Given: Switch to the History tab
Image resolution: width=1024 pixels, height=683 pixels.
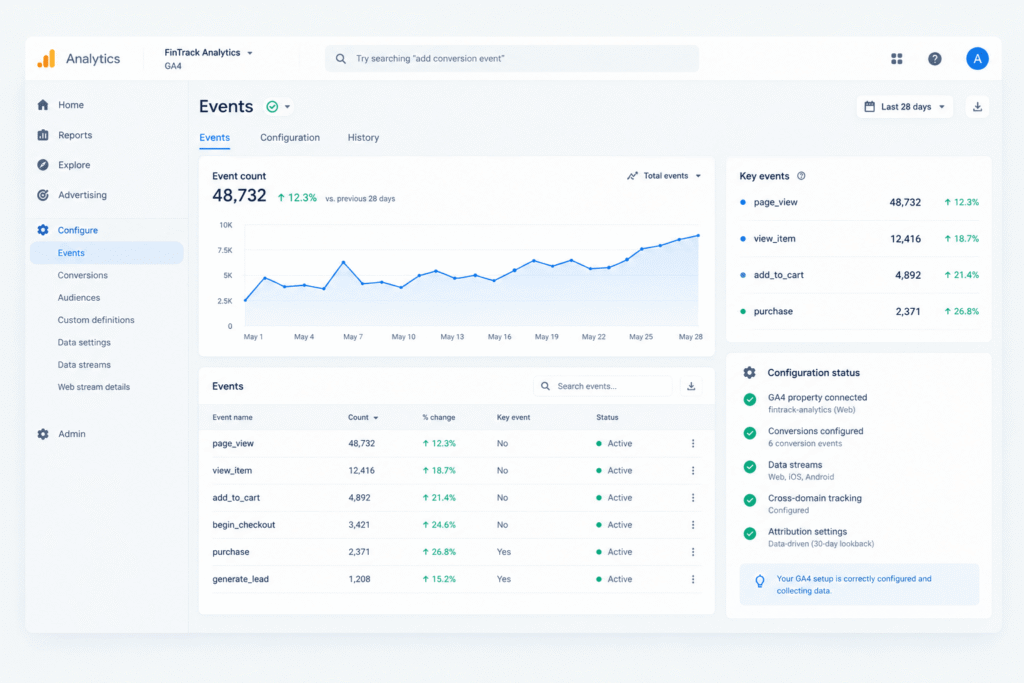Looking at the screenshot, I should click(x=363, y=138).
